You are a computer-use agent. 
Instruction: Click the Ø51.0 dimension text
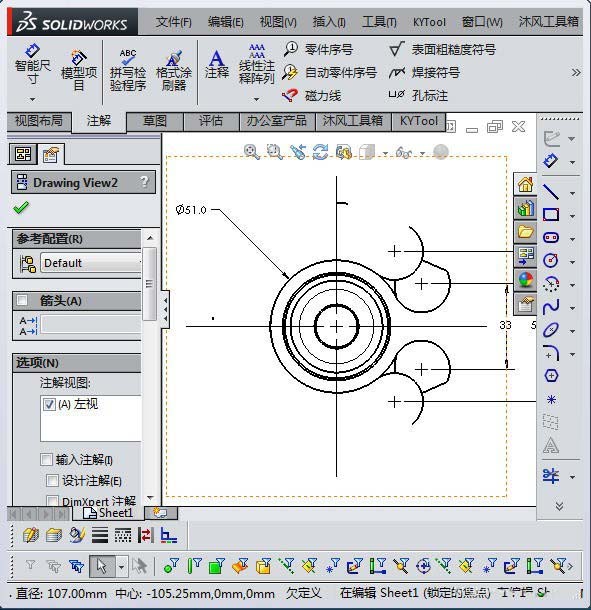[191, 210]
